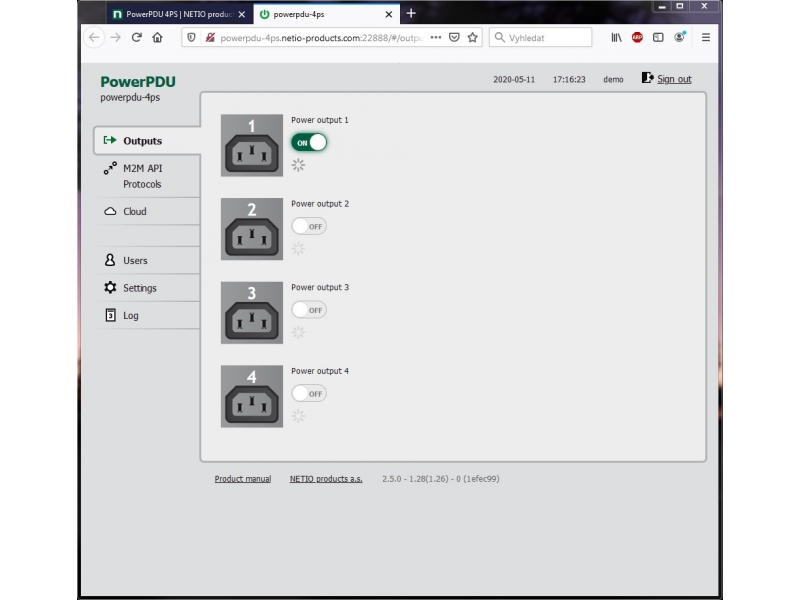Switch to PowerPDU 4PS NETIO products tab
The image size is (800, 600).
click(179, 14)
